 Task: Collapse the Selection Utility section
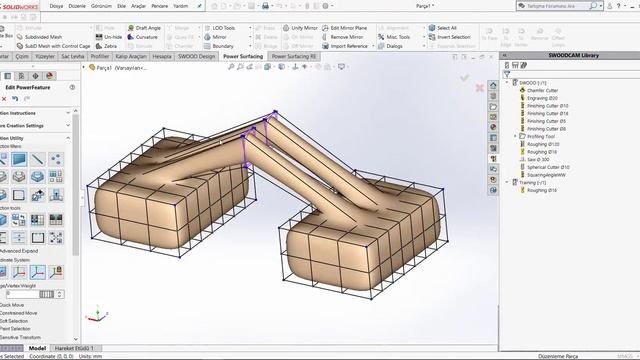coord(68,138)
